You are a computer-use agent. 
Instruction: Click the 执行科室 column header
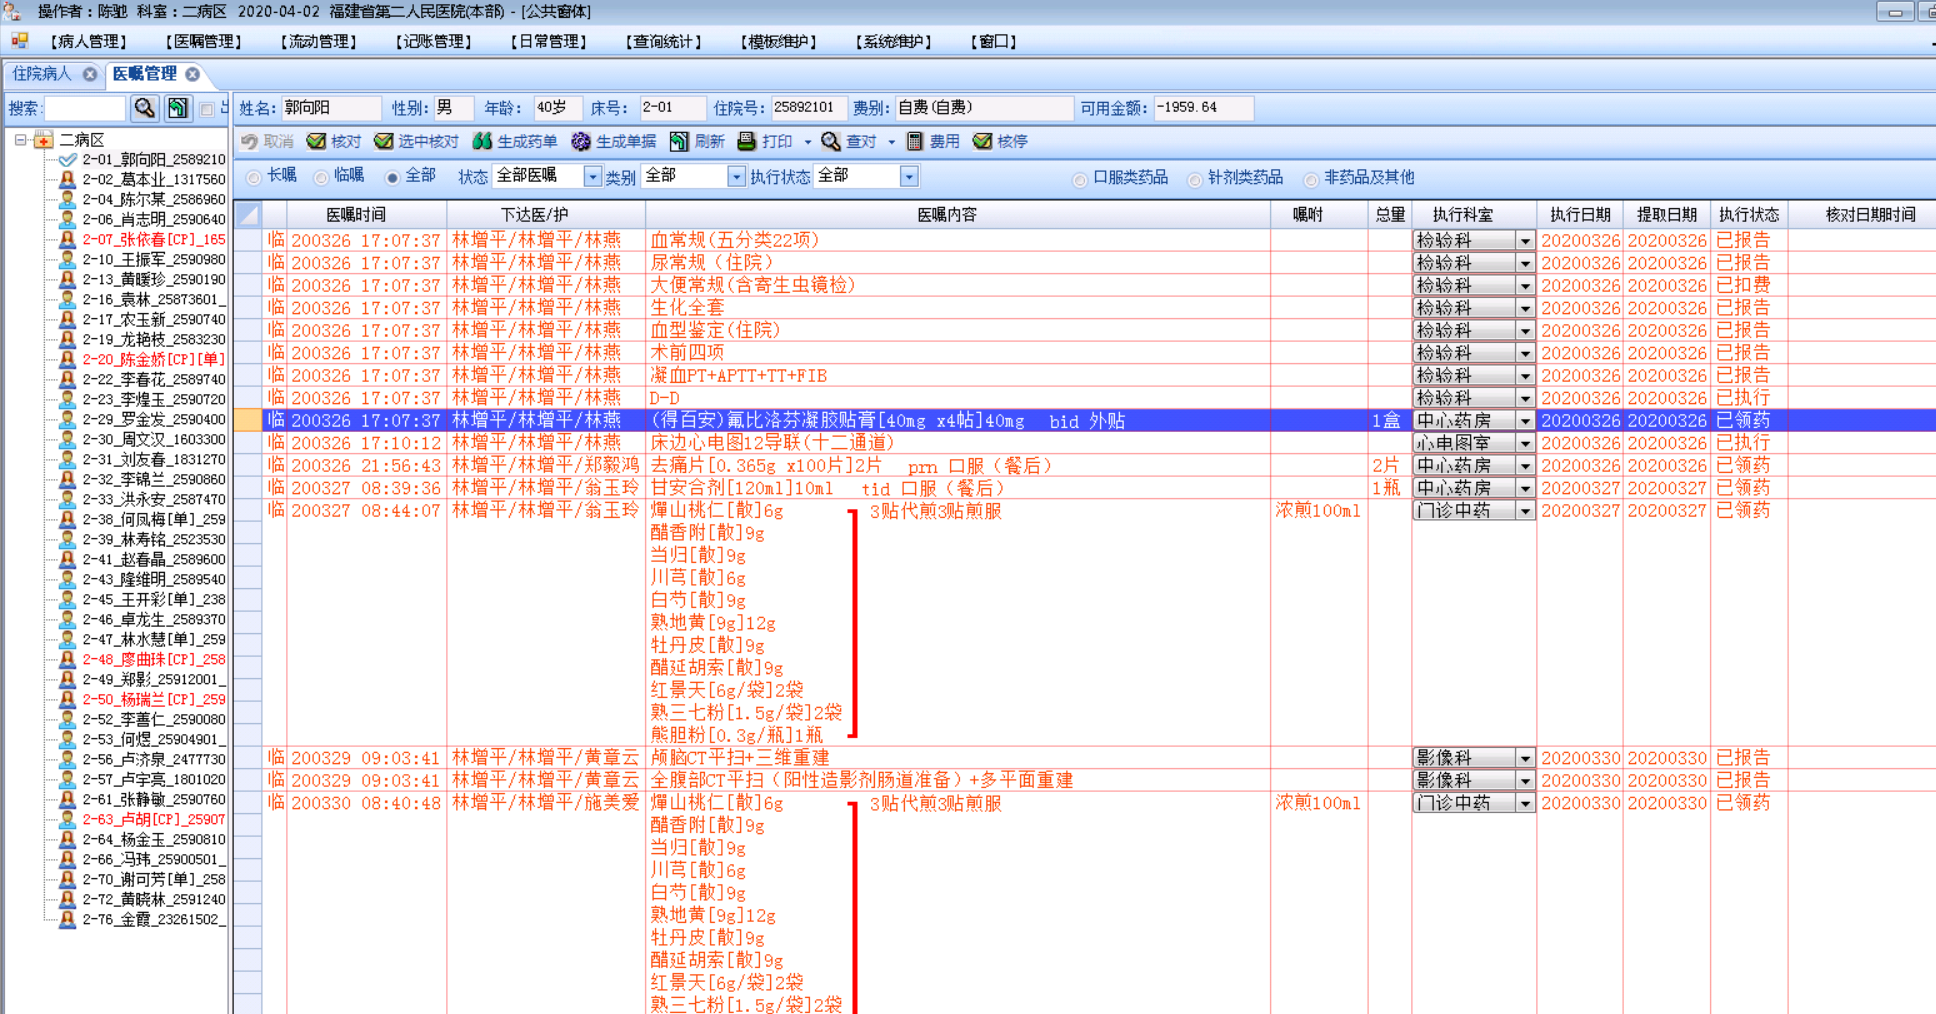tap(1462, 215)
